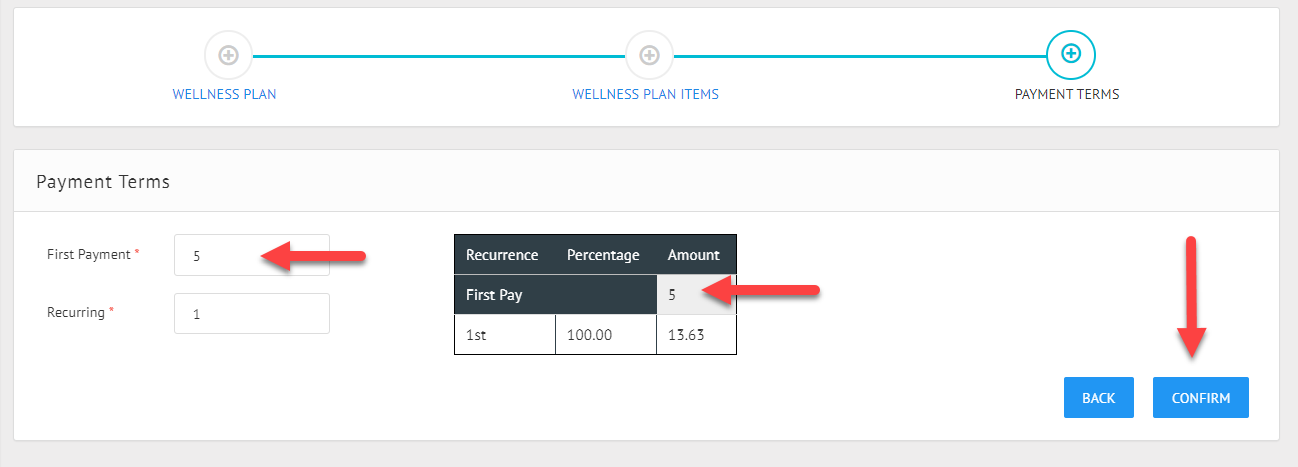This screenshot has width=1298, height=467.
Task: Select the Payment Terms step label
Action: [1067, 94]
